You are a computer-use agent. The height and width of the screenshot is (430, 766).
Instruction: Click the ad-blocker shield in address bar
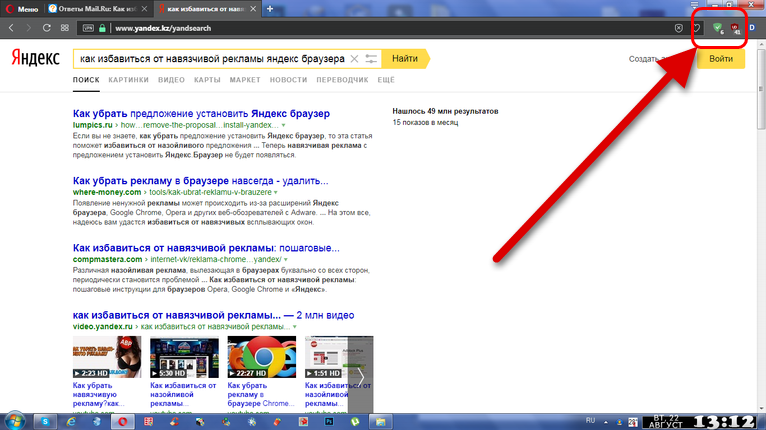pos(679,28)
